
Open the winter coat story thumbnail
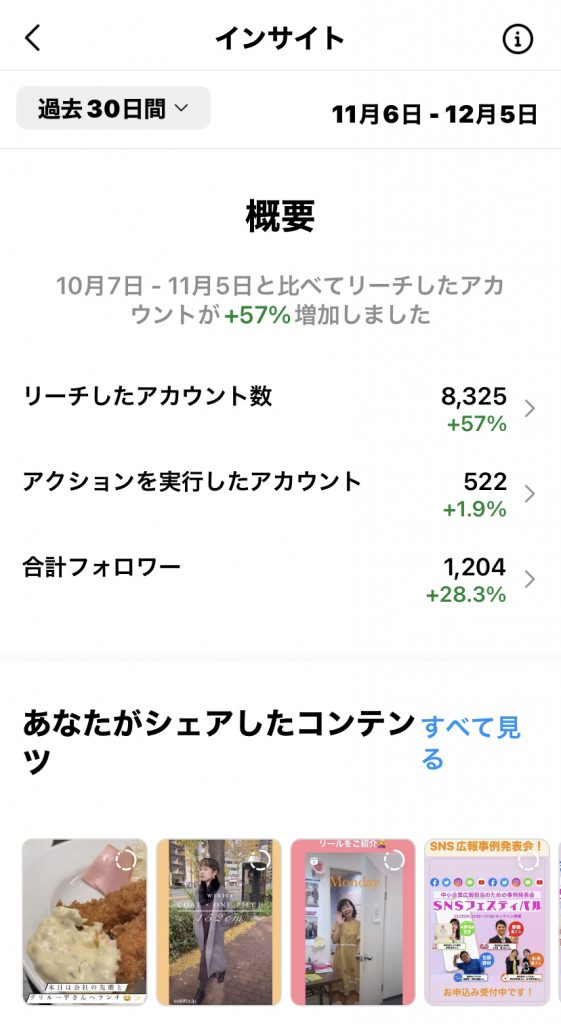pos(219,921)
